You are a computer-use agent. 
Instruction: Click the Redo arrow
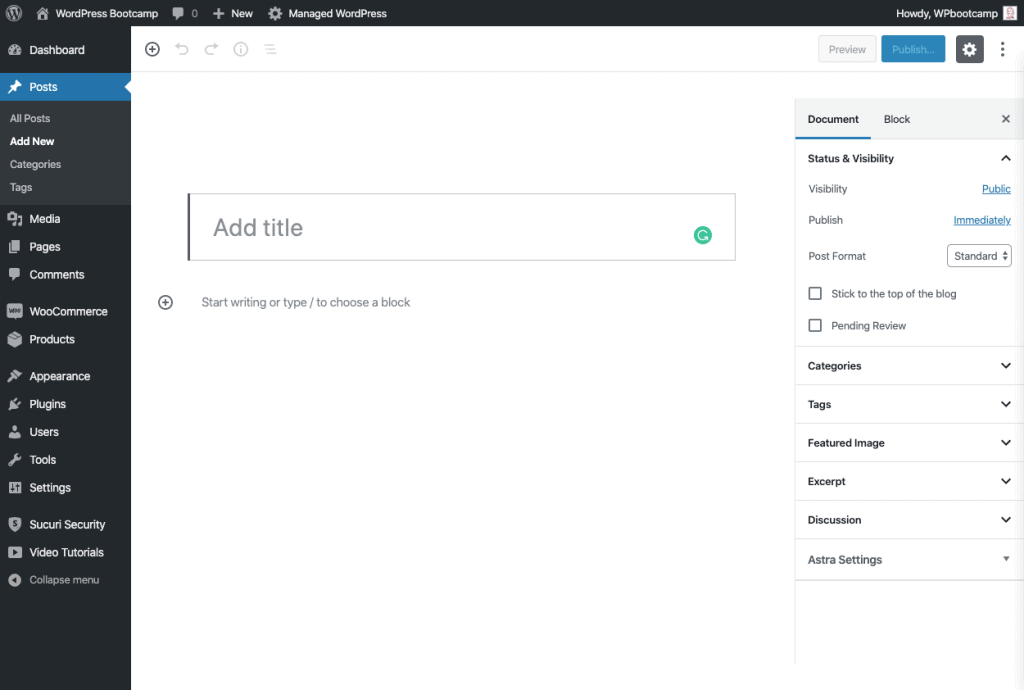tap(211, 49)
